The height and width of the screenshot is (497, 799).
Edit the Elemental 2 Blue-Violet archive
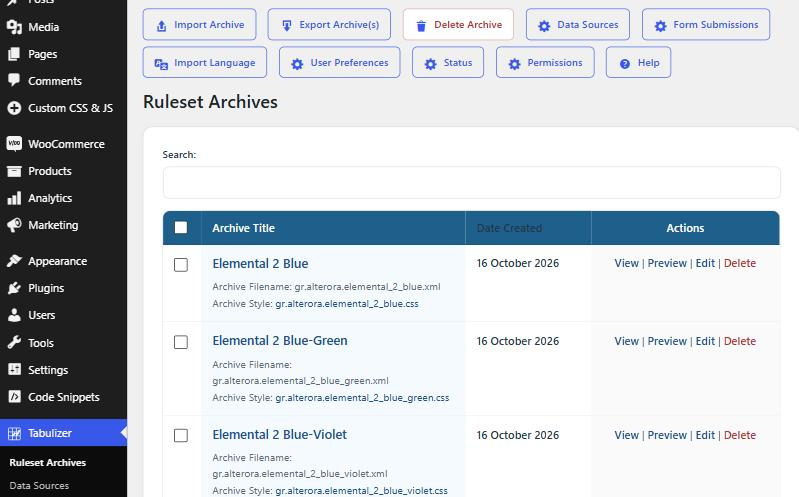705,435
